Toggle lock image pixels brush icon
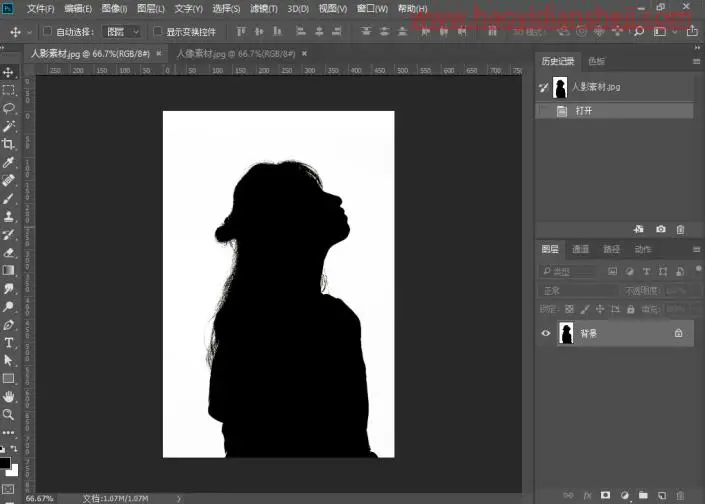The height and width of the screenshot is (504, 705). pos(585,309)
